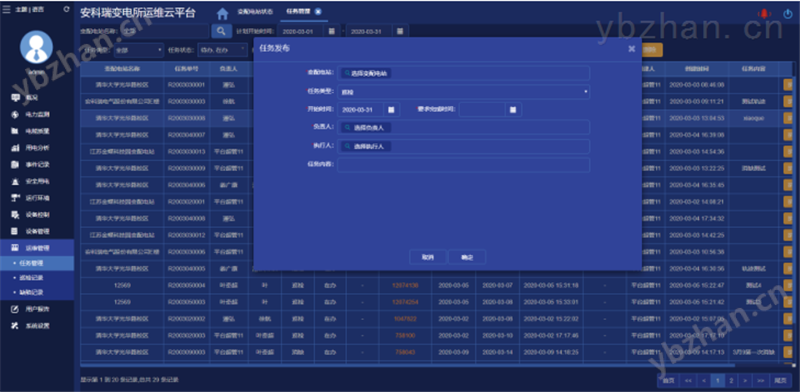Click the red alarm bell icon
This screenshot has height=392, width=800.
point(764,14)
